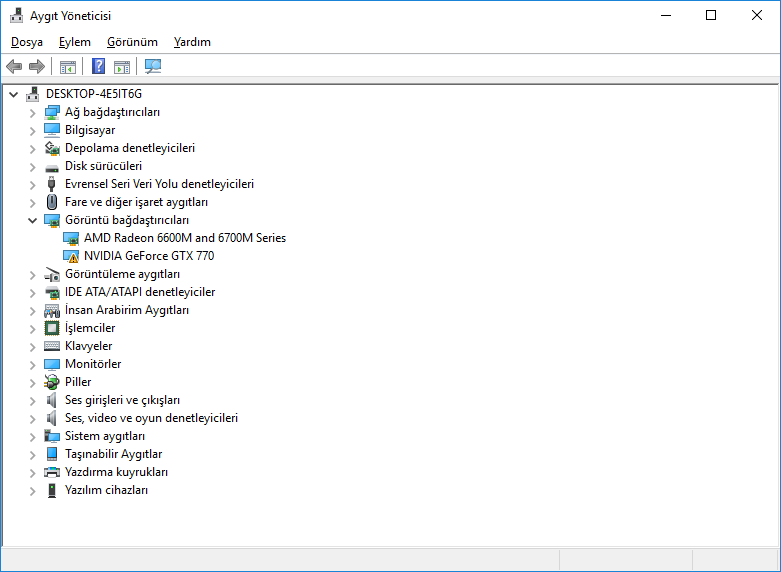Open the Dosya menu
Viewport: 781px width, 572px height.
point(27,42)
